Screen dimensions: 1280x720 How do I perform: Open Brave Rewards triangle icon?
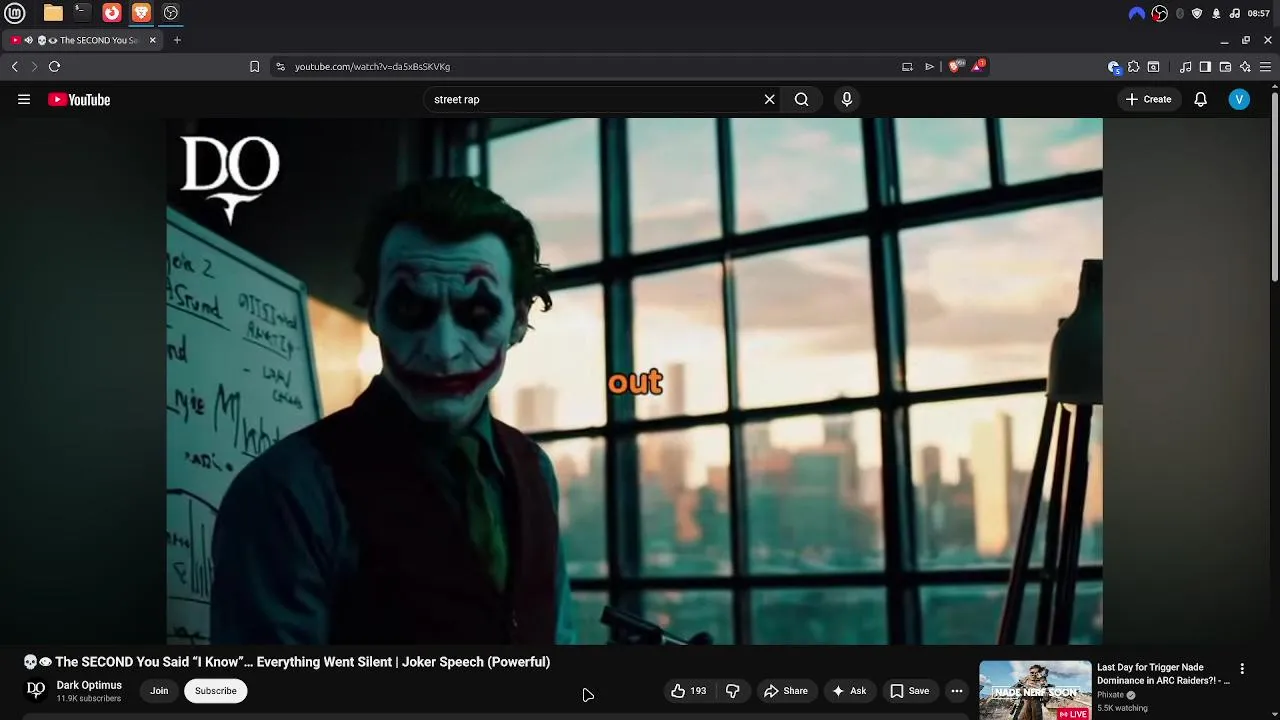point(978,66)
